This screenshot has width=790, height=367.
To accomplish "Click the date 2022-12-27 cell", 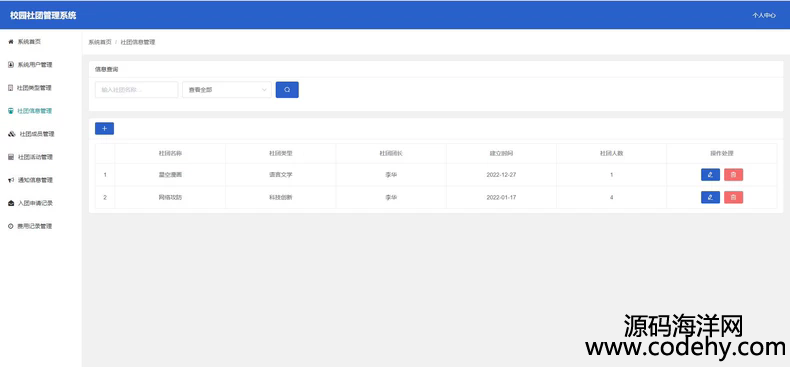I will (501, 175).
